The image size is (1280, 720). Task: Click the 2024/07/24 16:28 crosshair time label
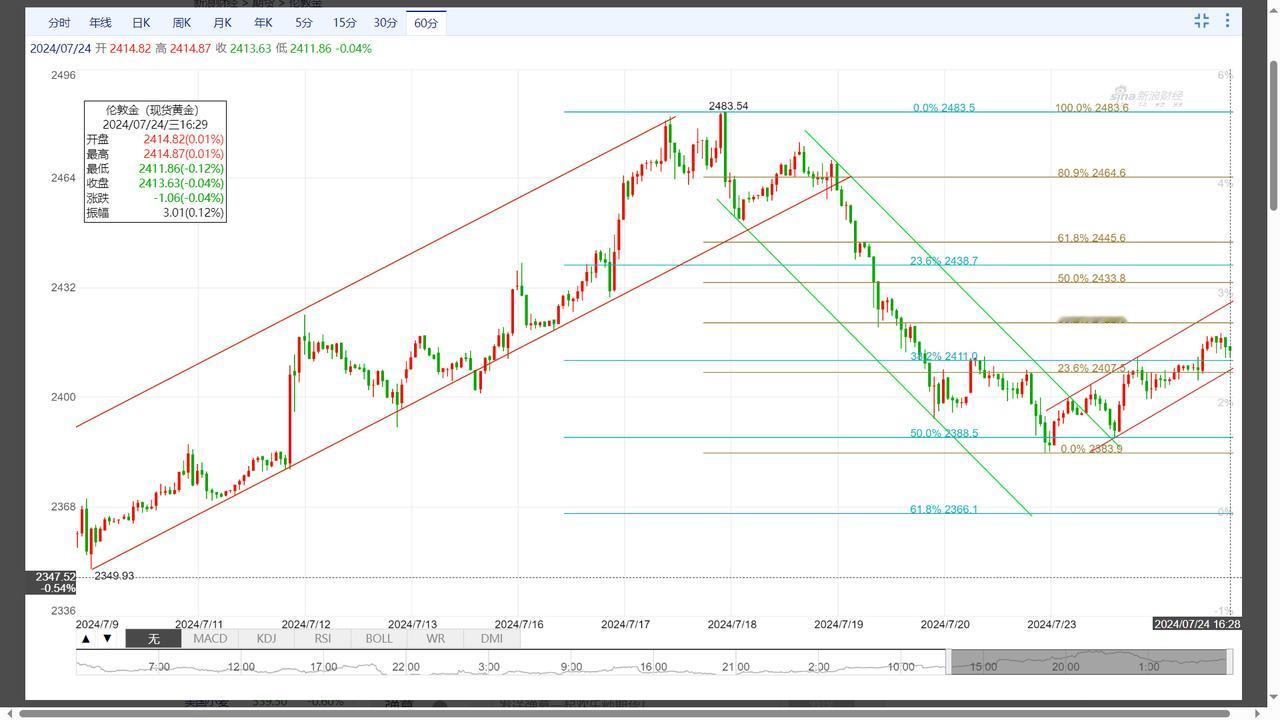(1197, 624)
